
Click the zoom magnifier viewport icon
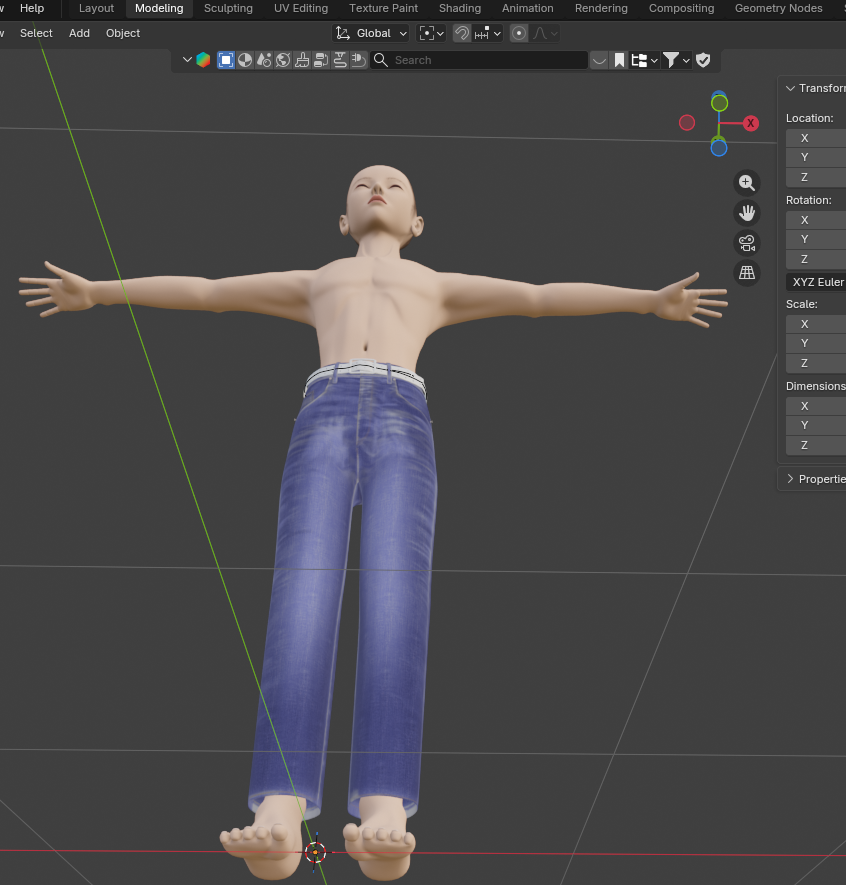click(747, 183)
